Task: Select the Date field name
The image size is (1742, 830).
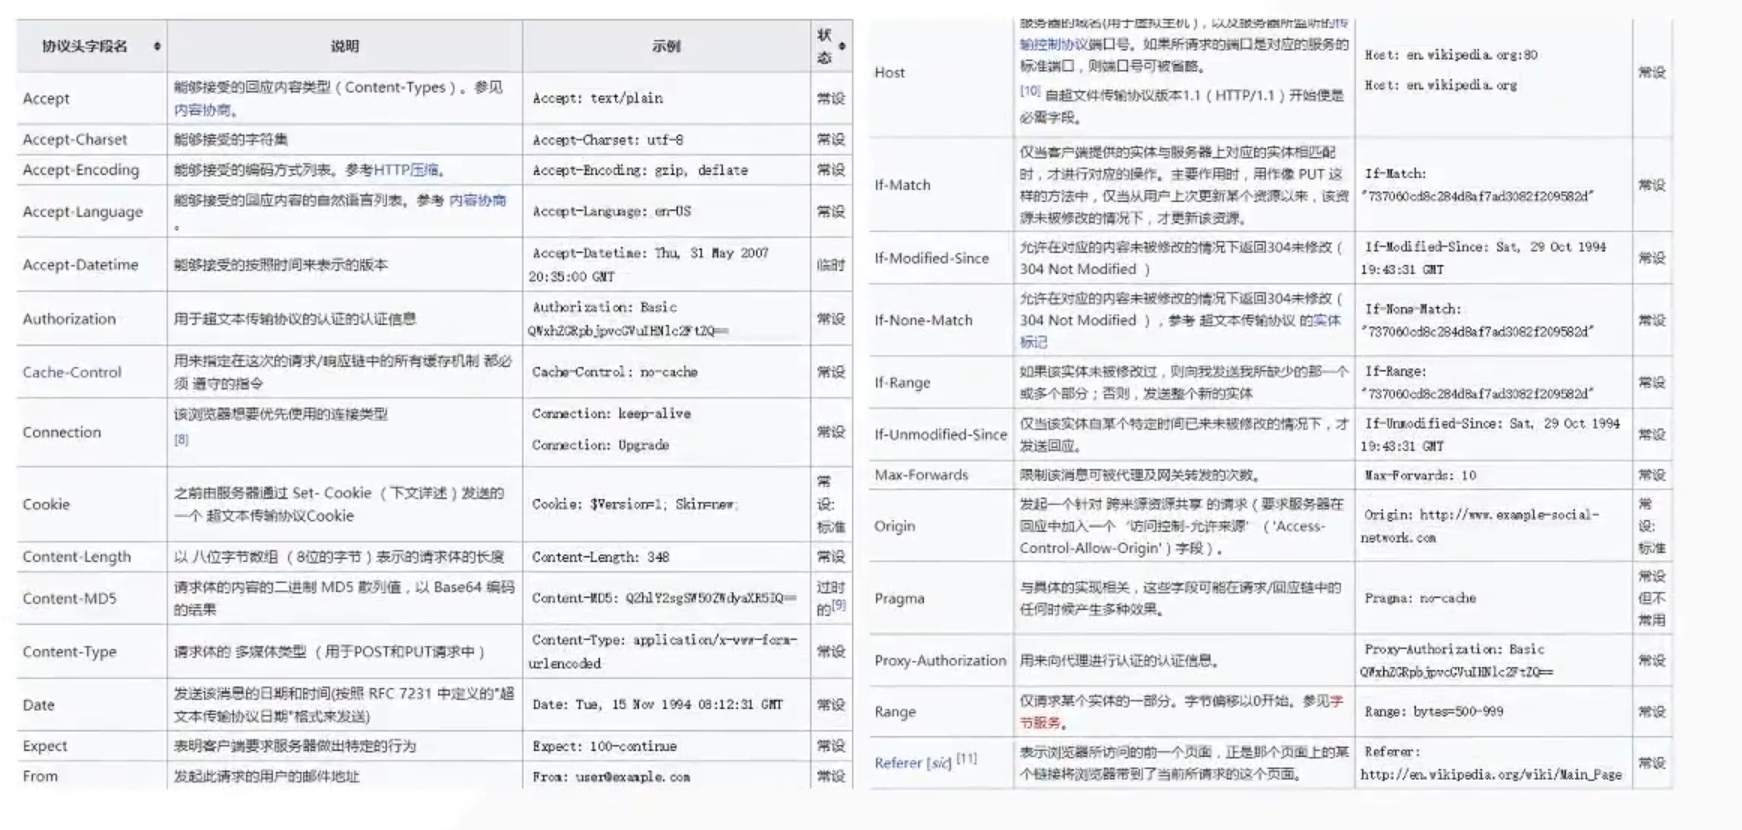Action: [x=38, y=705]
